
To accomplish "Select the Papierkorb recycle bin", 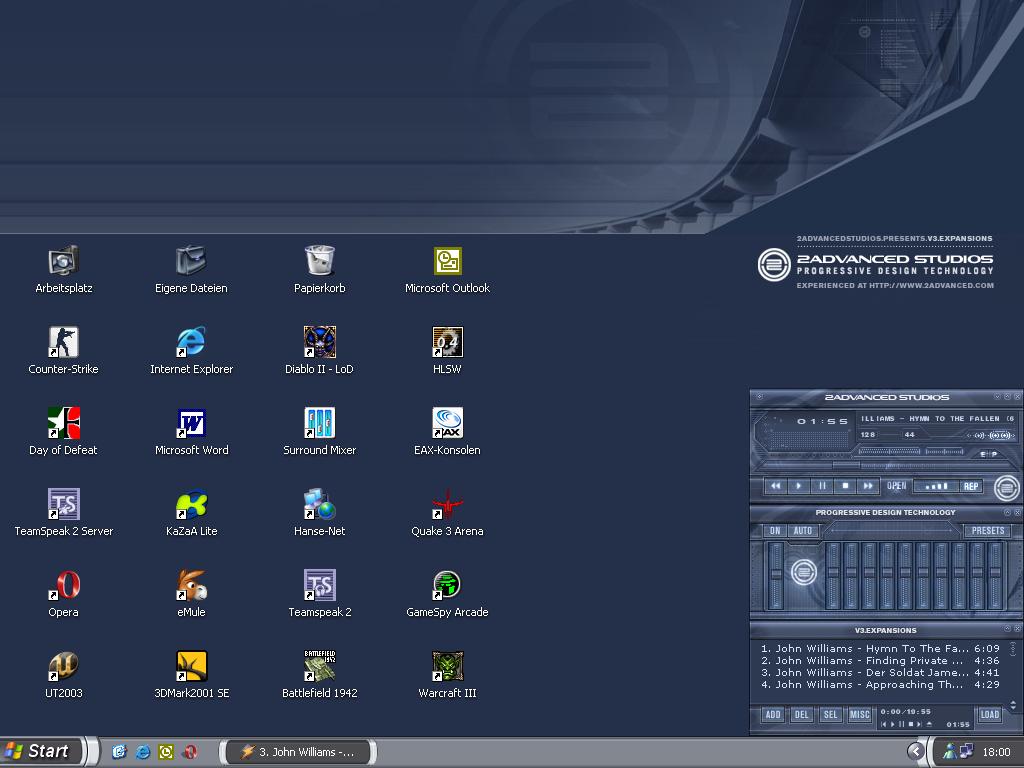I will [319, 269].
